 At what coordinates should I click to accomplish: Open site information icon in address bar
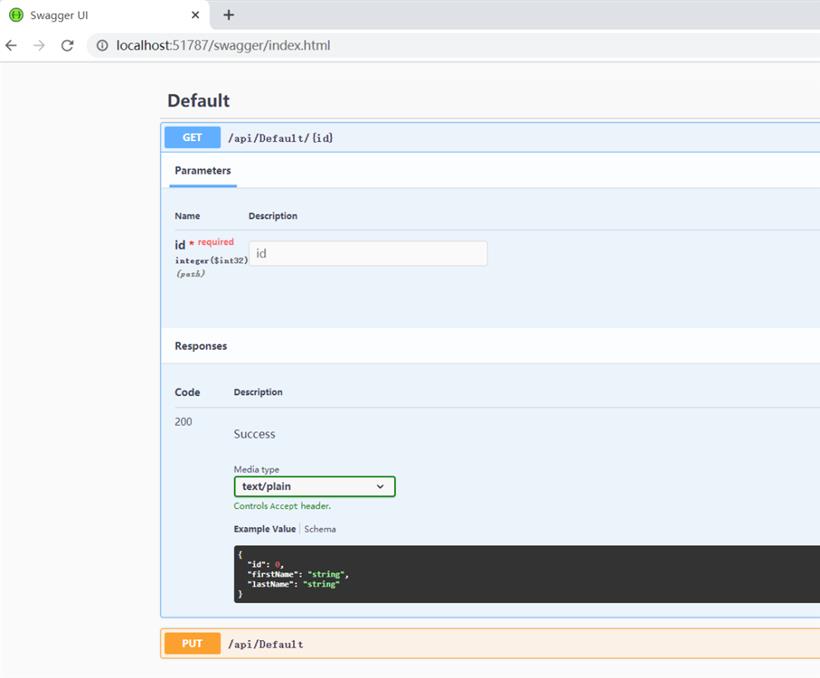coord(102,46)
